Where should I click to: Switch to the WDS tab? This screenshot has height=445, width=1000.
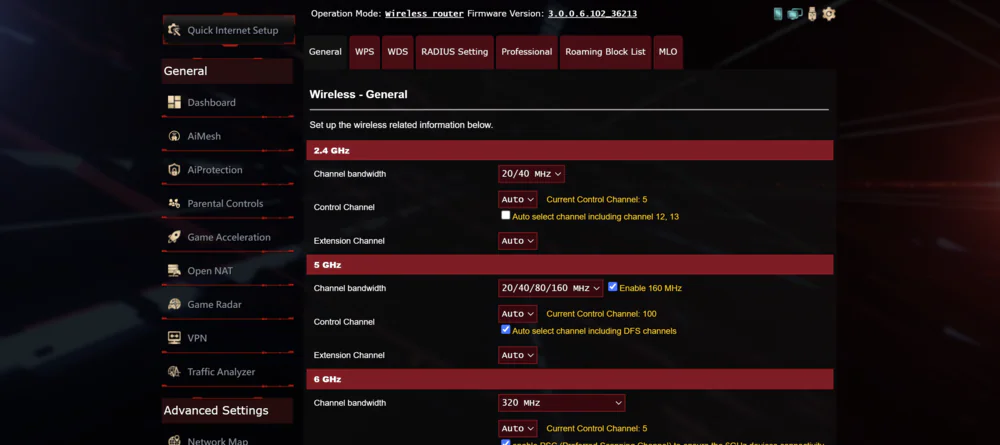[398, 52]
